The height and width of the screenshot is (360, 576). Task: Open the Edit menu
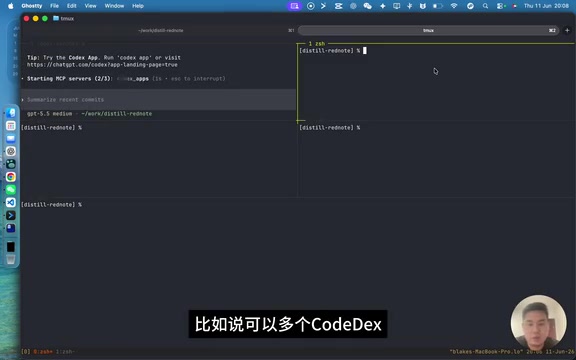click(x=72, y=6)
